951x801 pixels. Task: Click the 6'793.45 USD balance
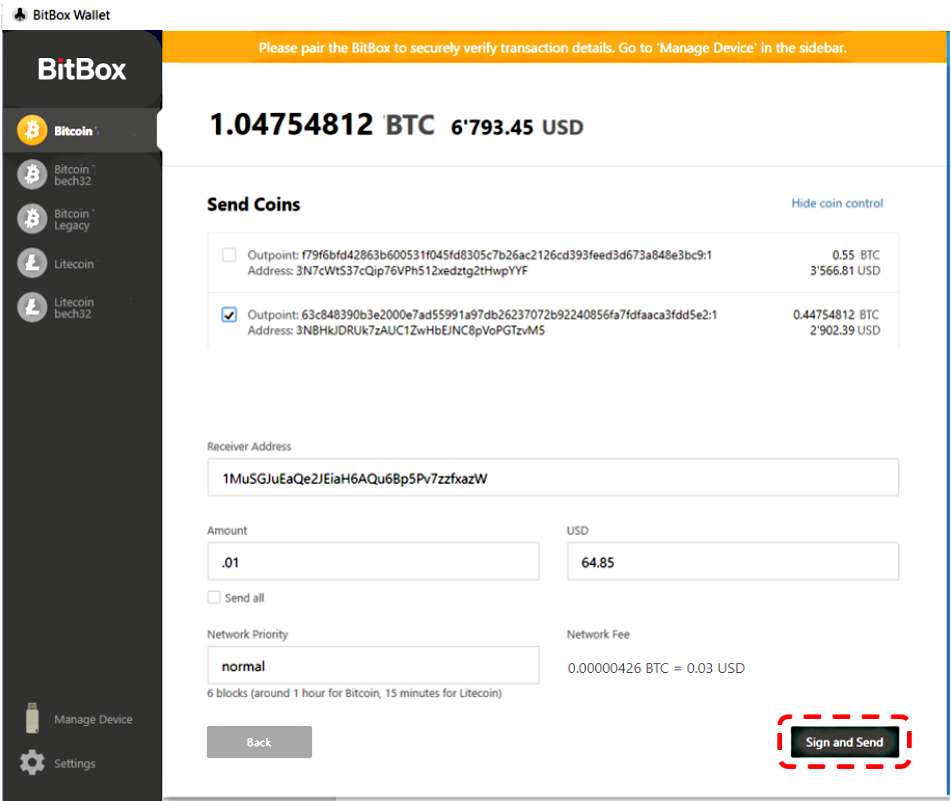(x=517, y=127)
